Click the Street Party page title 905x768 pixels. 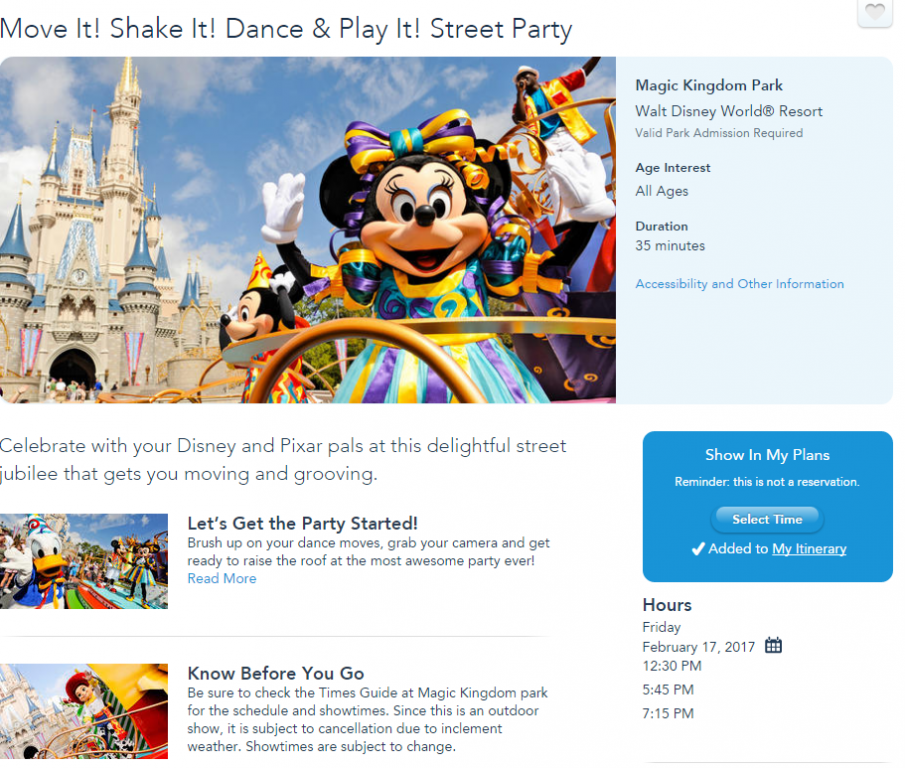(x=286, y=29)
